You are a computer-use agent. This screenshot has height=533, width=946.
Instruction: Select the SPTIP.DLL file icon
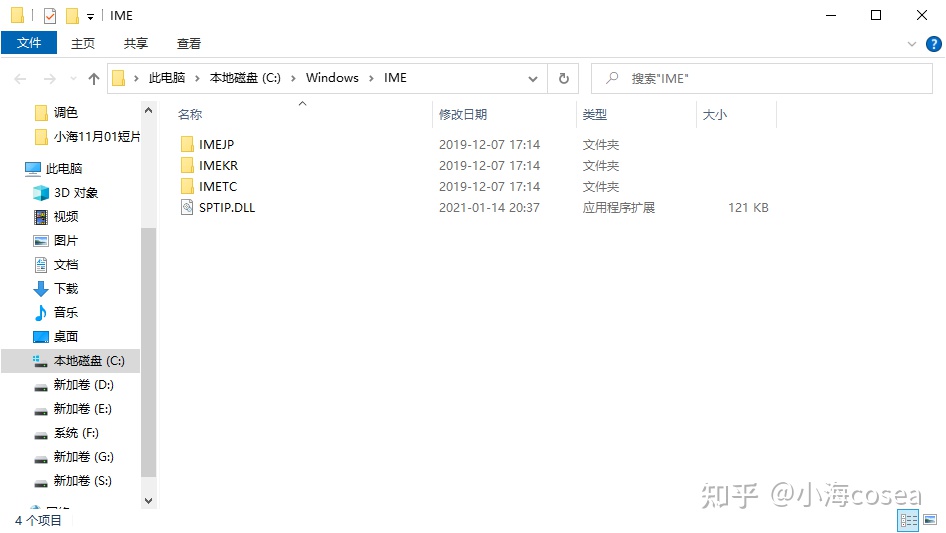(x=187, y=208)
